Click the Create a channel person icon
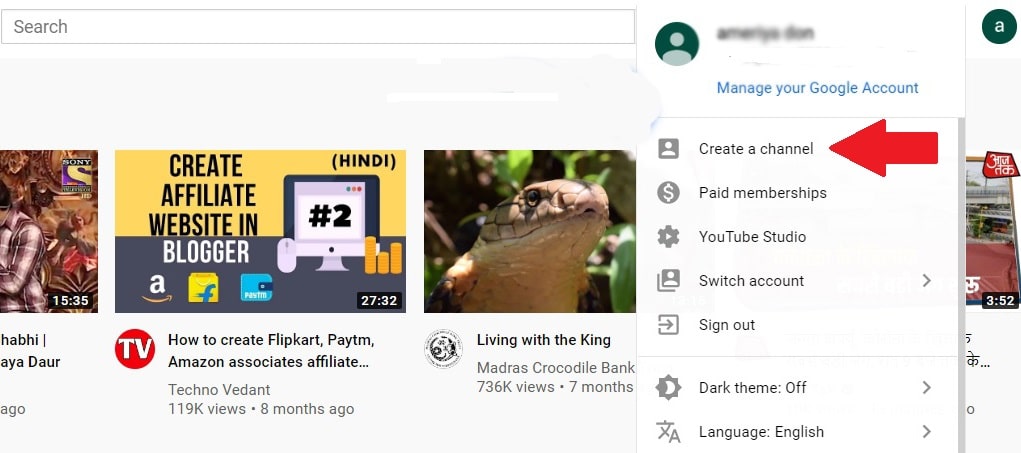Screen dimensions: 1021x453 (x=668, y=148)
